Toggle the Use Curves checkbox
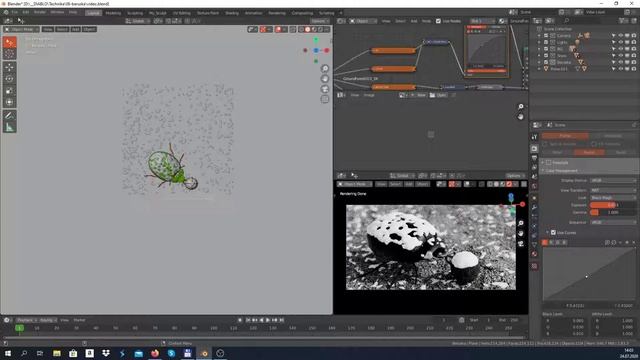The width and height of the screenshot is (640, 360). click(553, 233)
